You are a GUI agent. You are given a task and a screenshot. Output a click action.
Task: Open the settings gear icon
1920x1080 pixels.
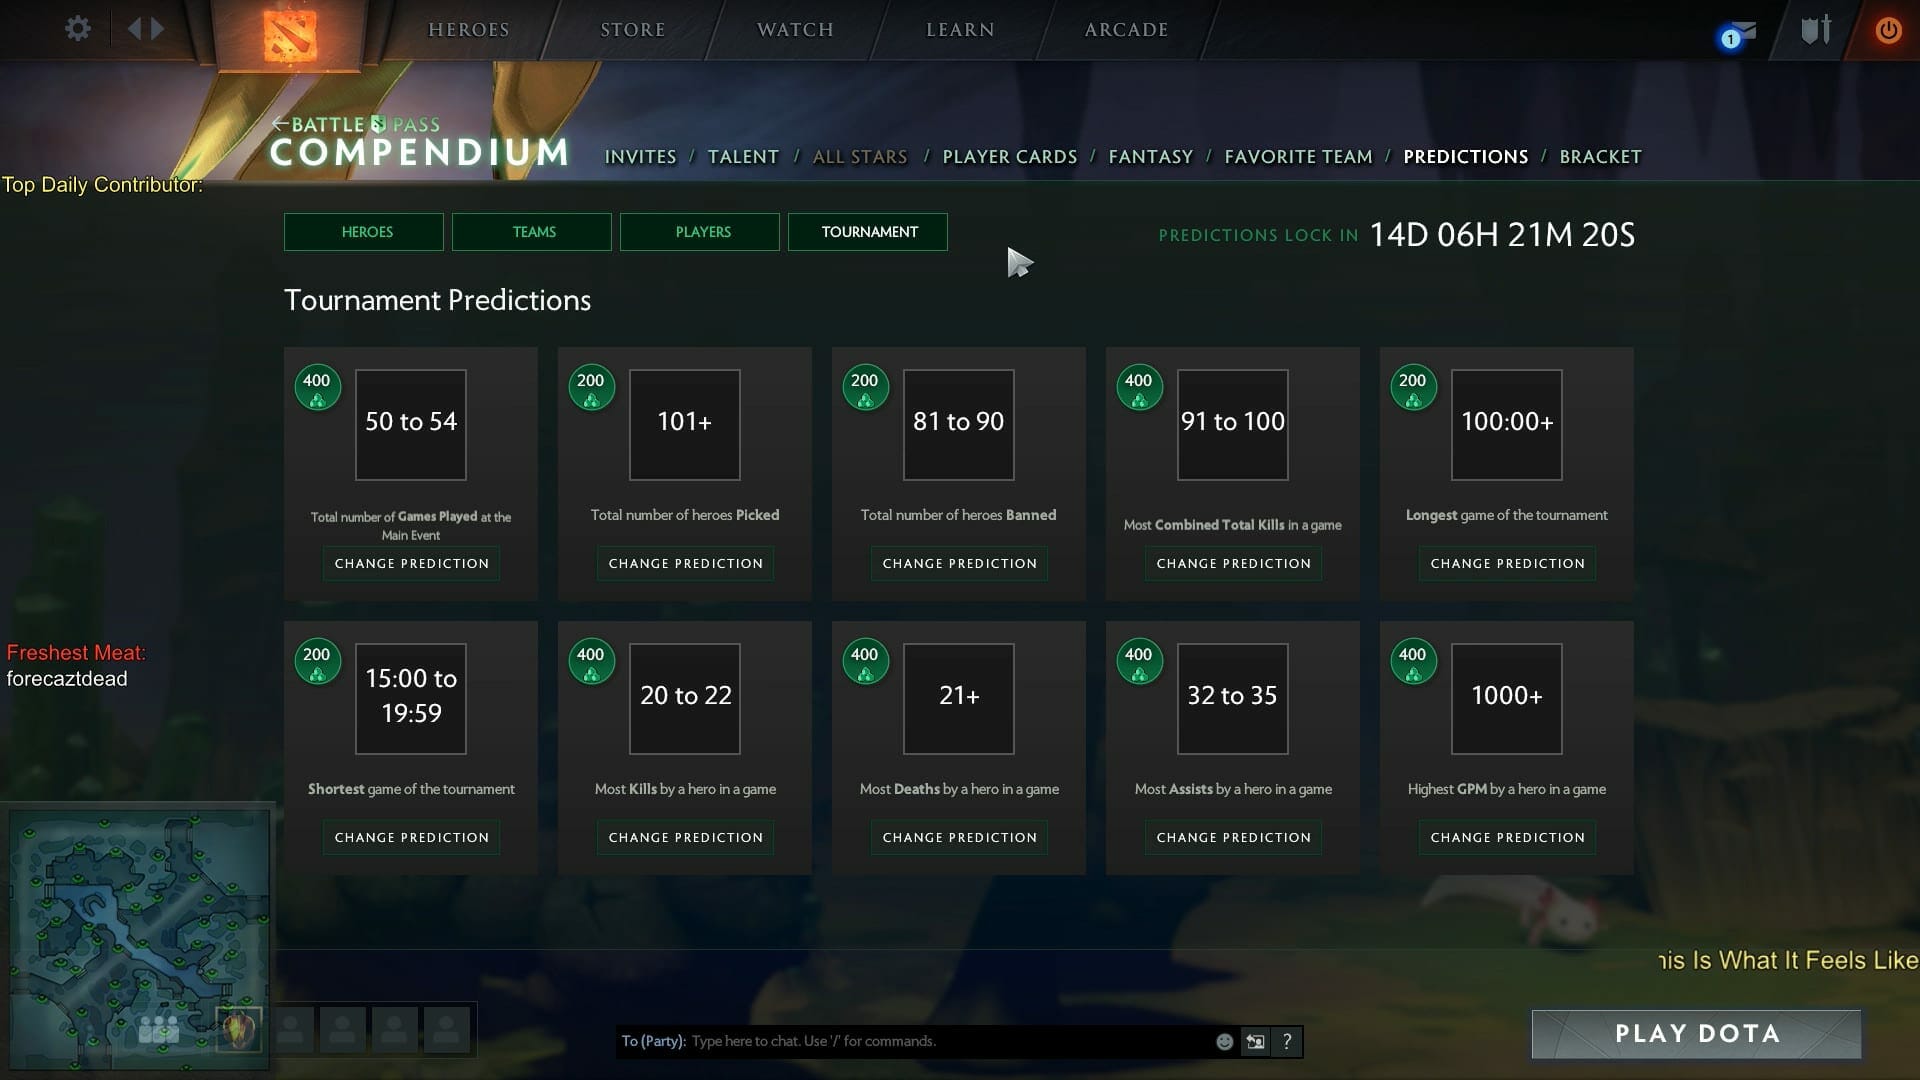[77, 29]
